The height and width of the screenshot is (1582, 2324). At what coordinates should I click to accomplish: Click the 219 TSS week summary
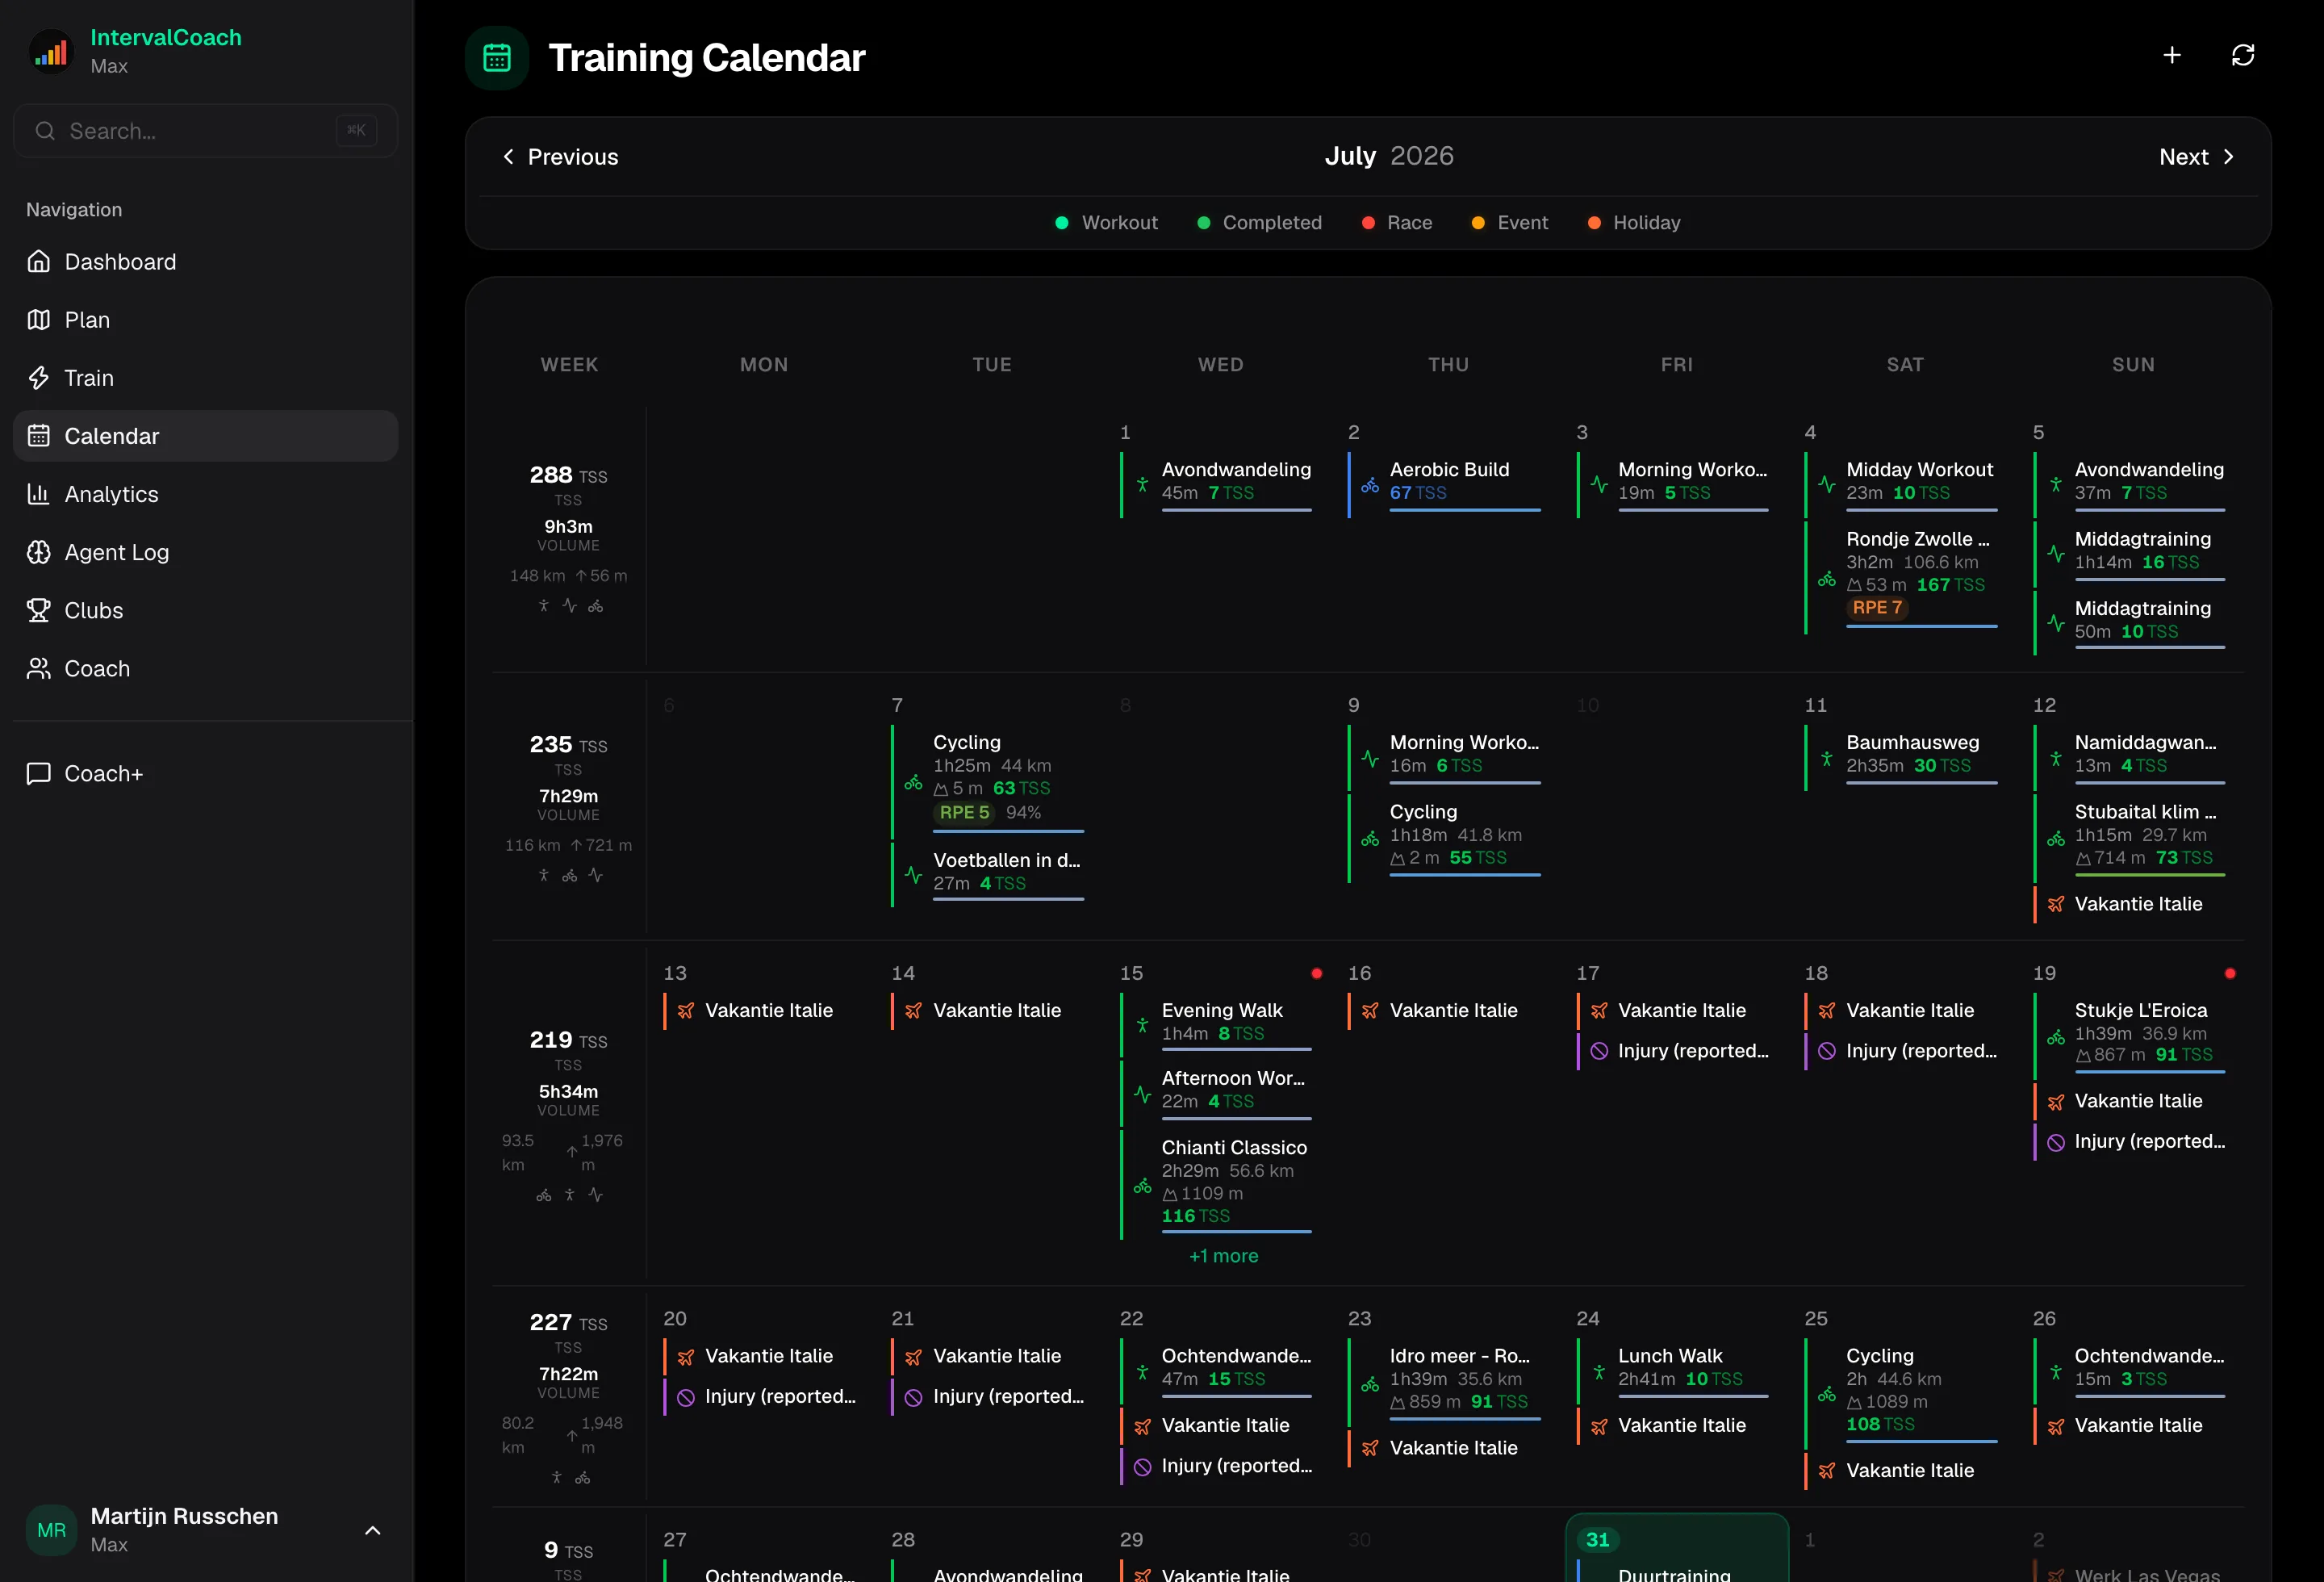568,1115
